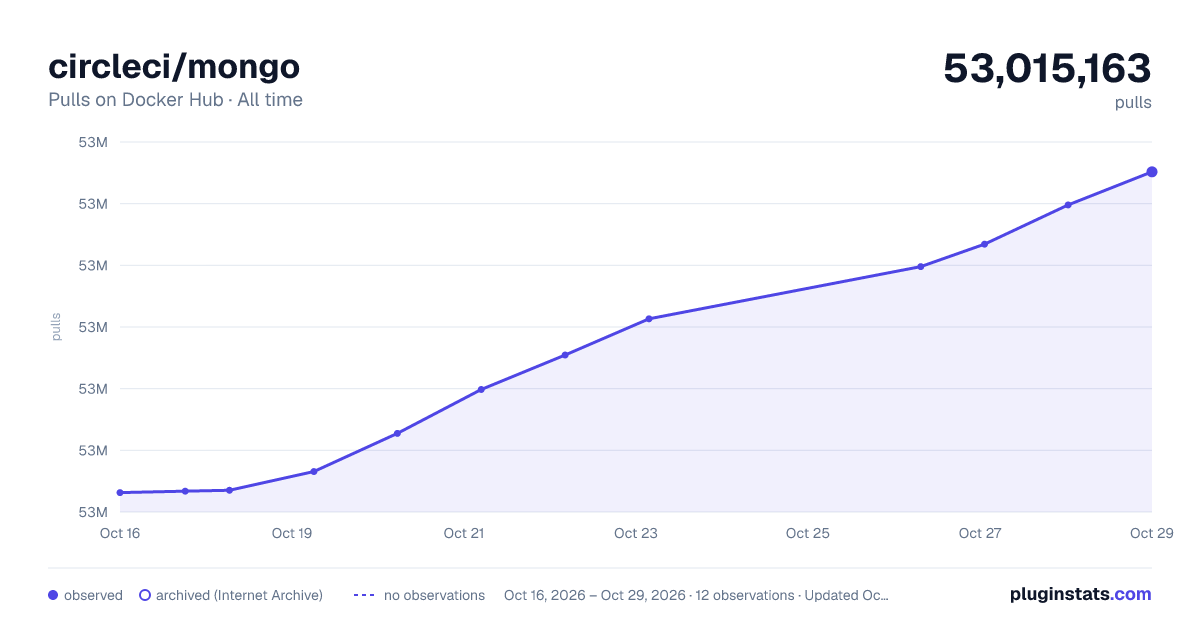
Task: Click the data point above Oct 23
Action: point(649,319)
